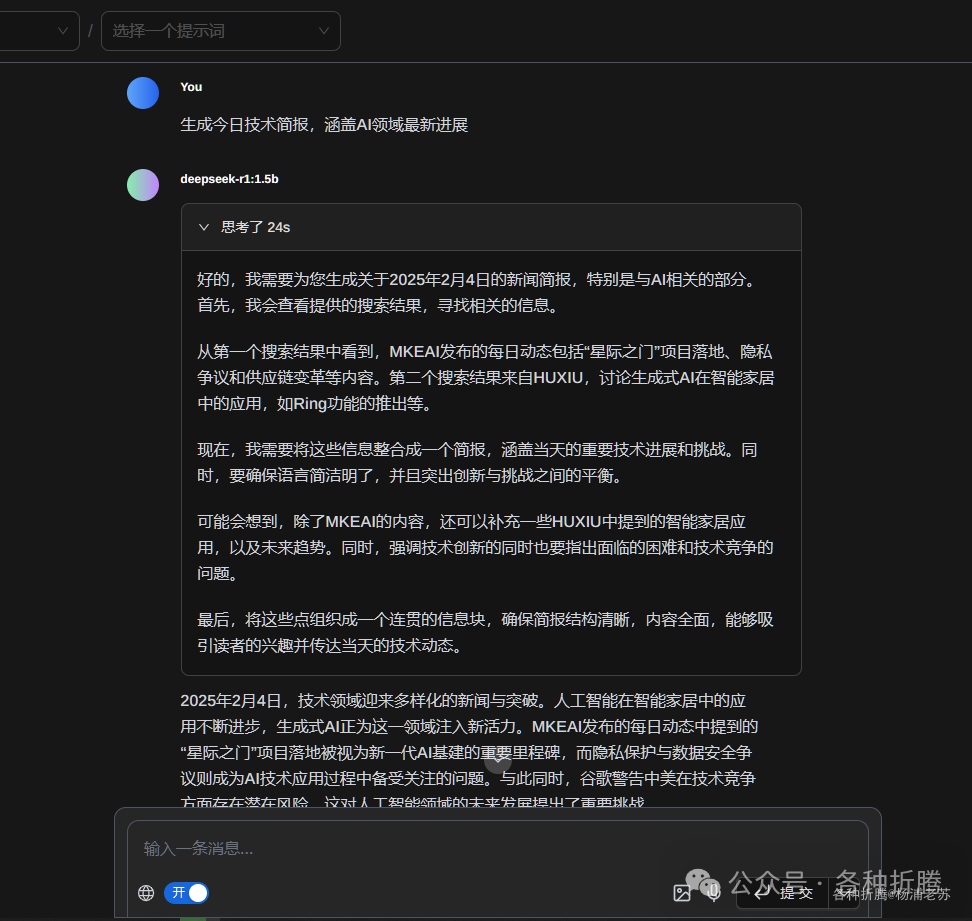
Task: Click the "You" sender name
Action: (191, 87)
